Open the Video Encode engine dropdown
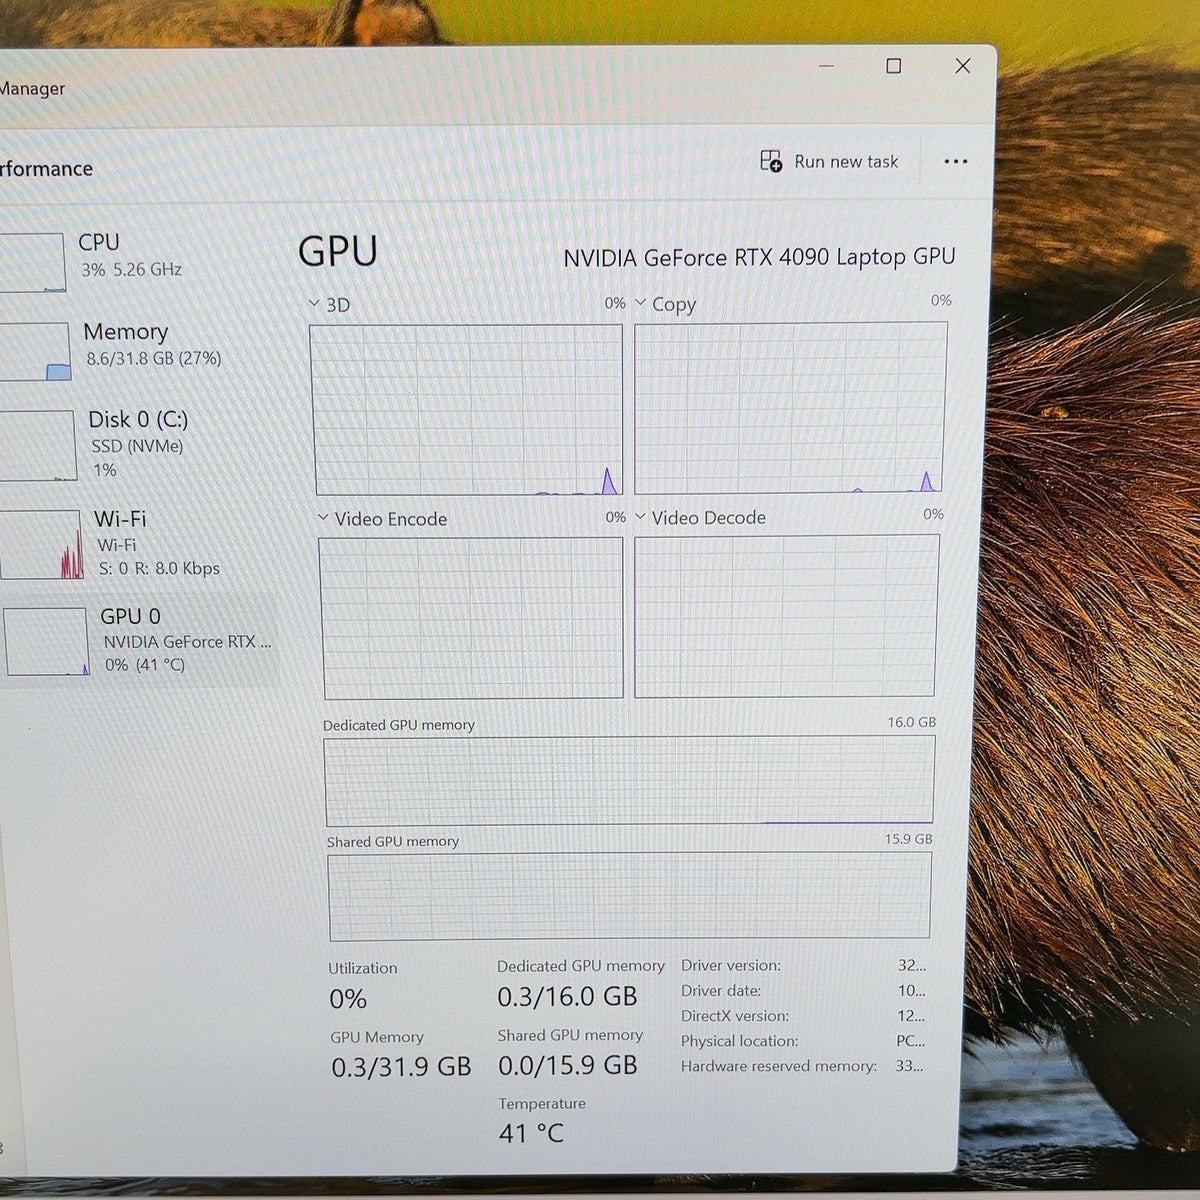The width and height of the screenshot is (1200, 1200). 323,518
